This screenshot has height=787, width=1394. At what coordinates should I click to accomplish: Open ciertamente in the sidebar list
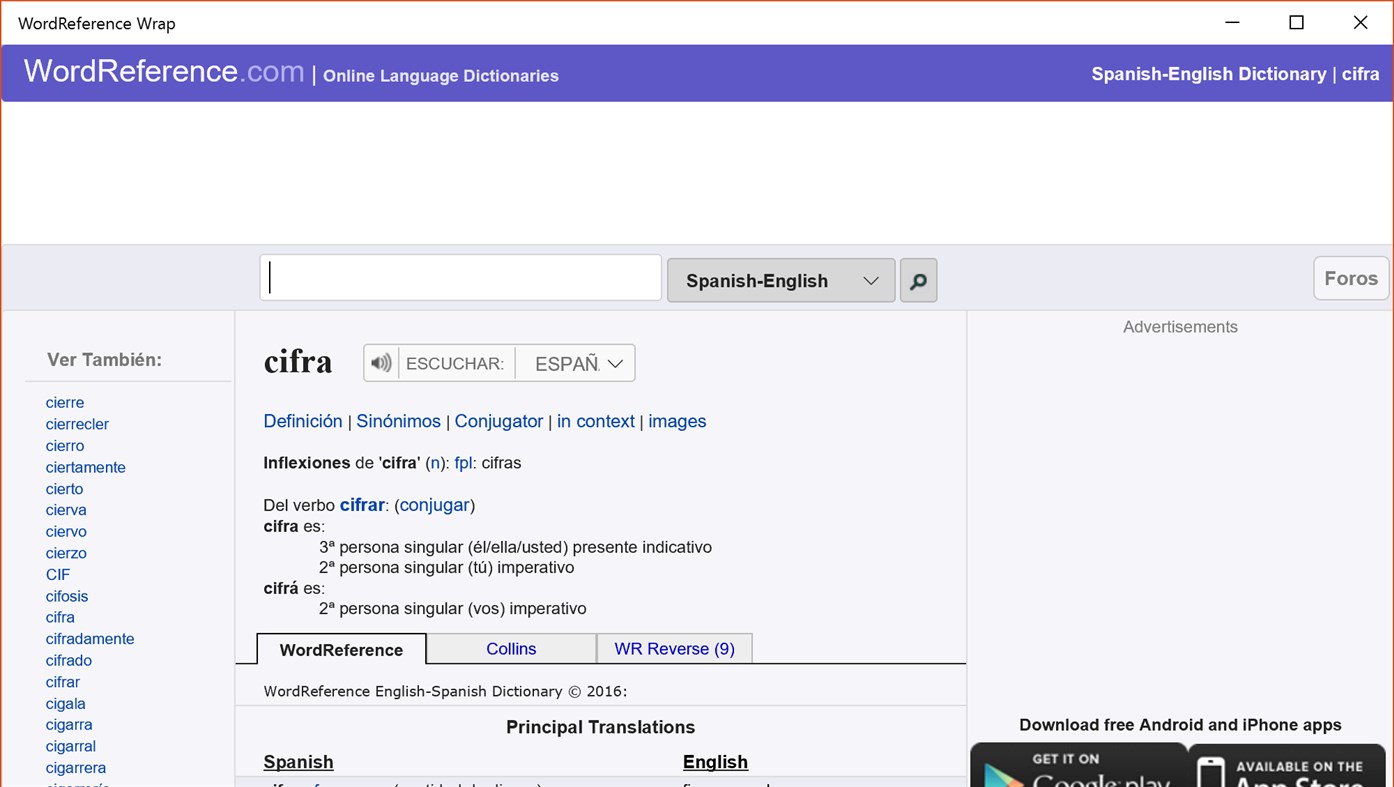tap(85, 467)
